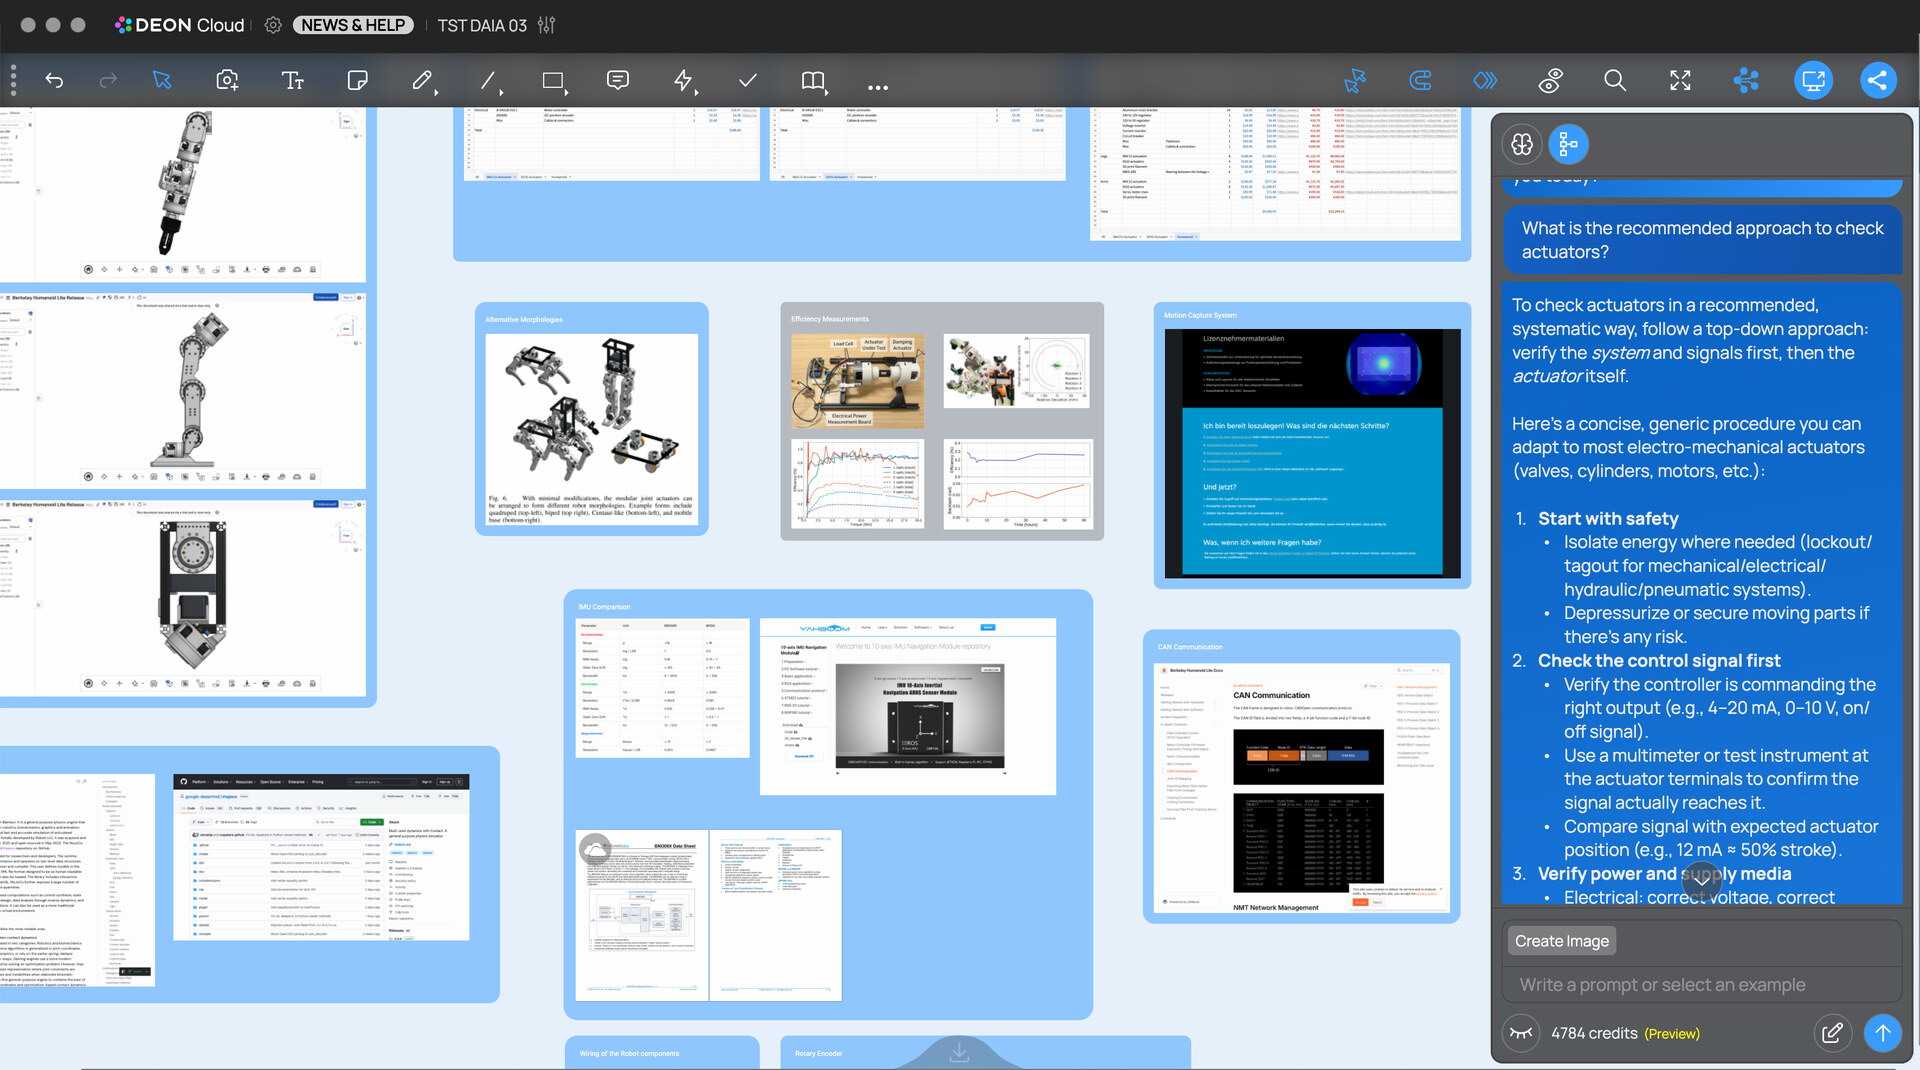Click the checkmark tool

pos(747,80)
